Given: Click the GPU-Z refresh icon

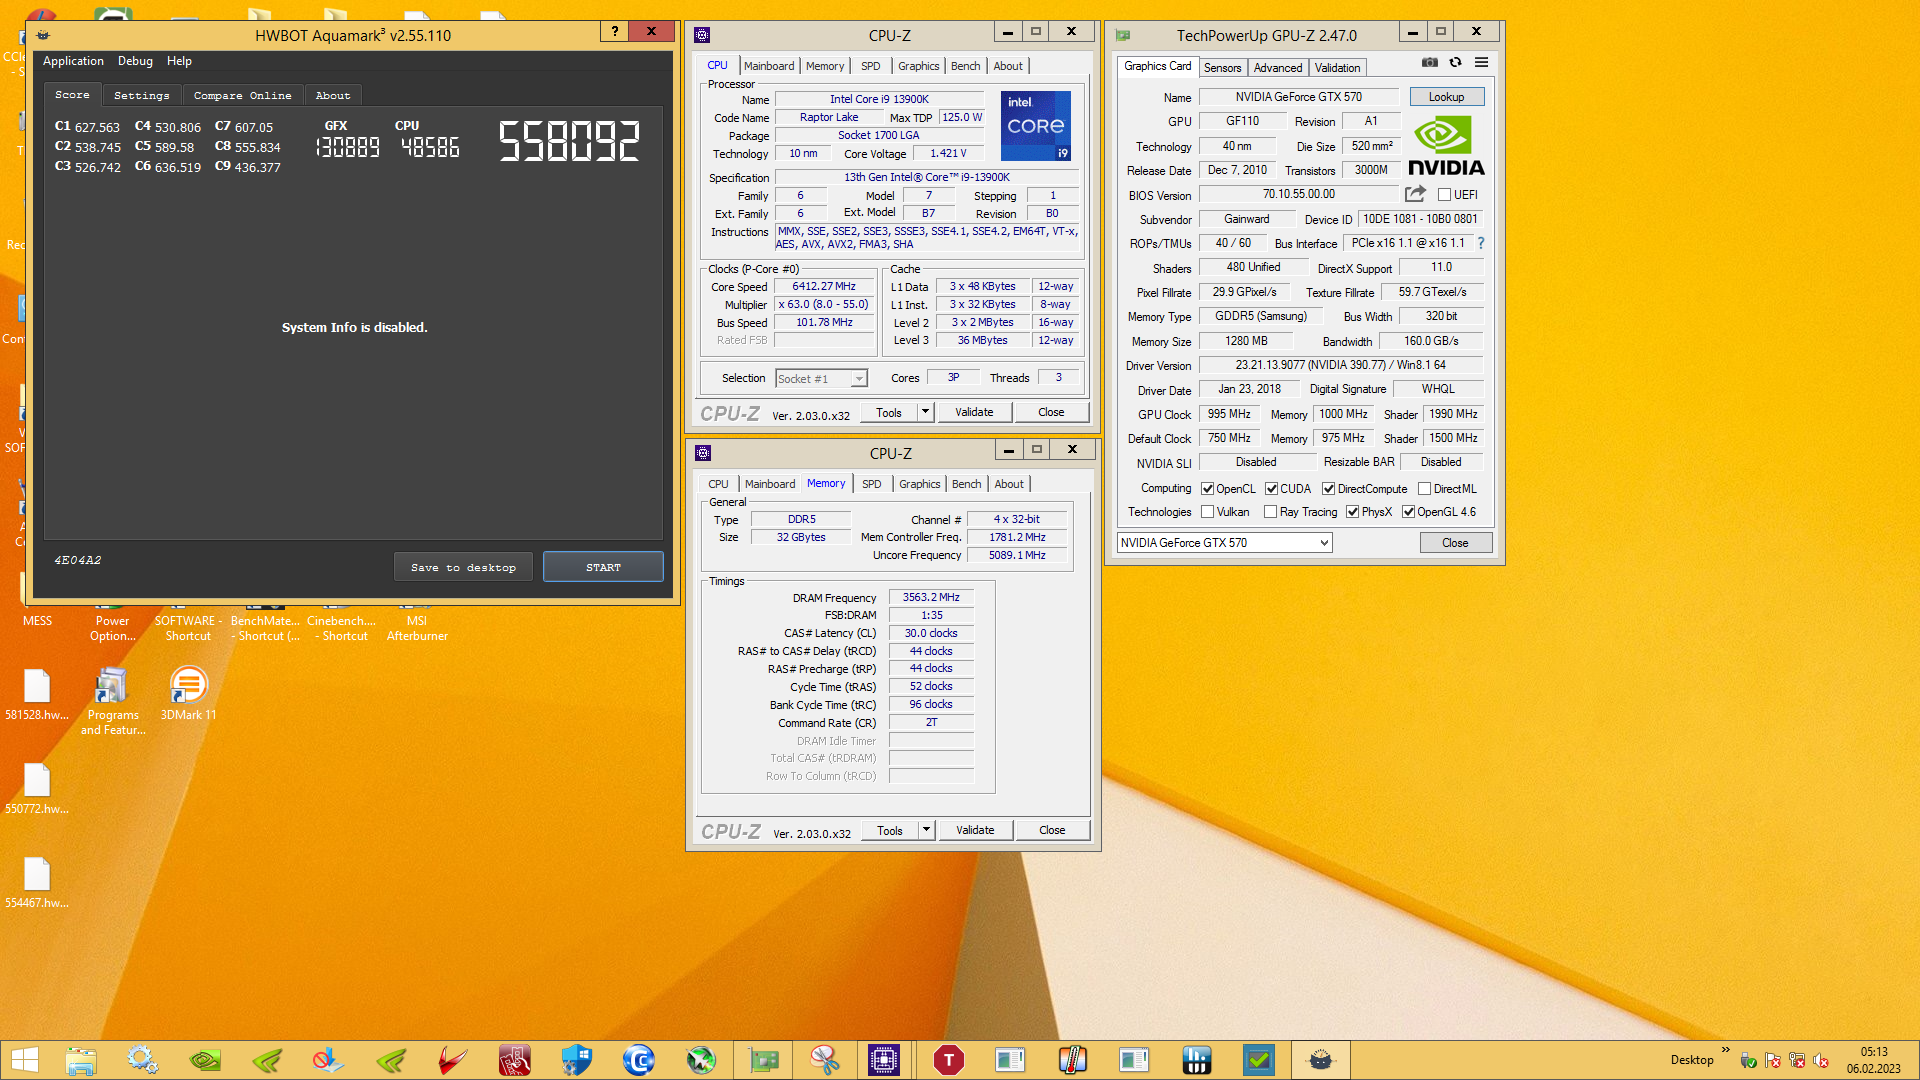Looking at the screenshot, I should pyautogui.click(x=1456, y=62).
